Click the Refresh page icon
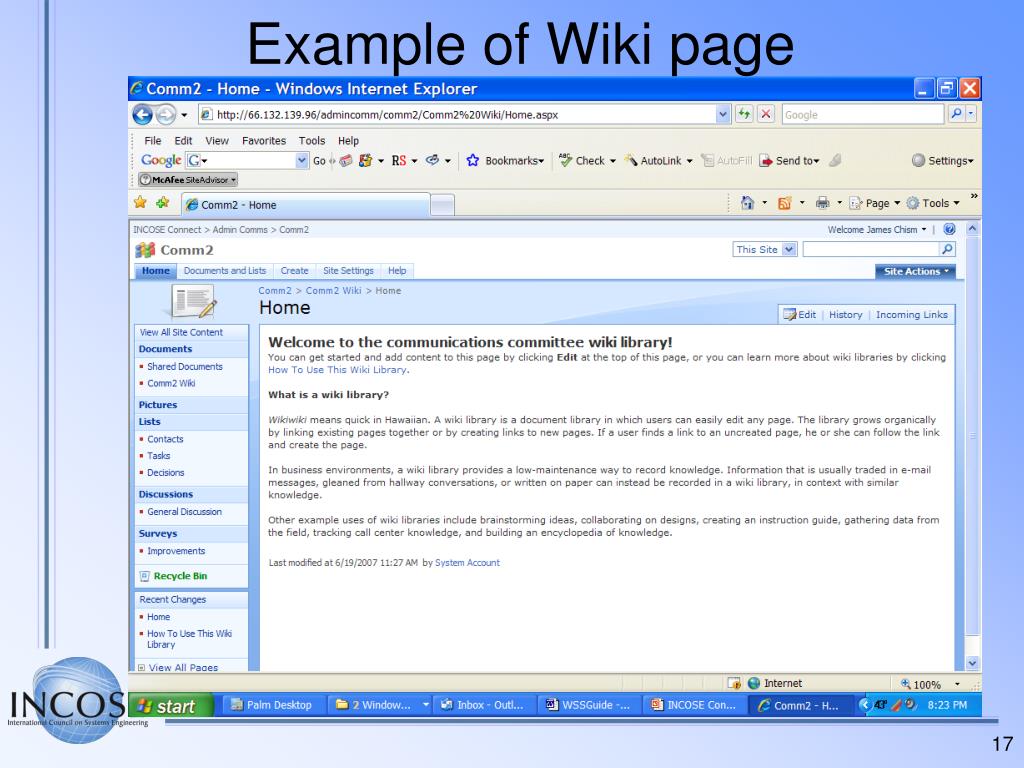 744,114
